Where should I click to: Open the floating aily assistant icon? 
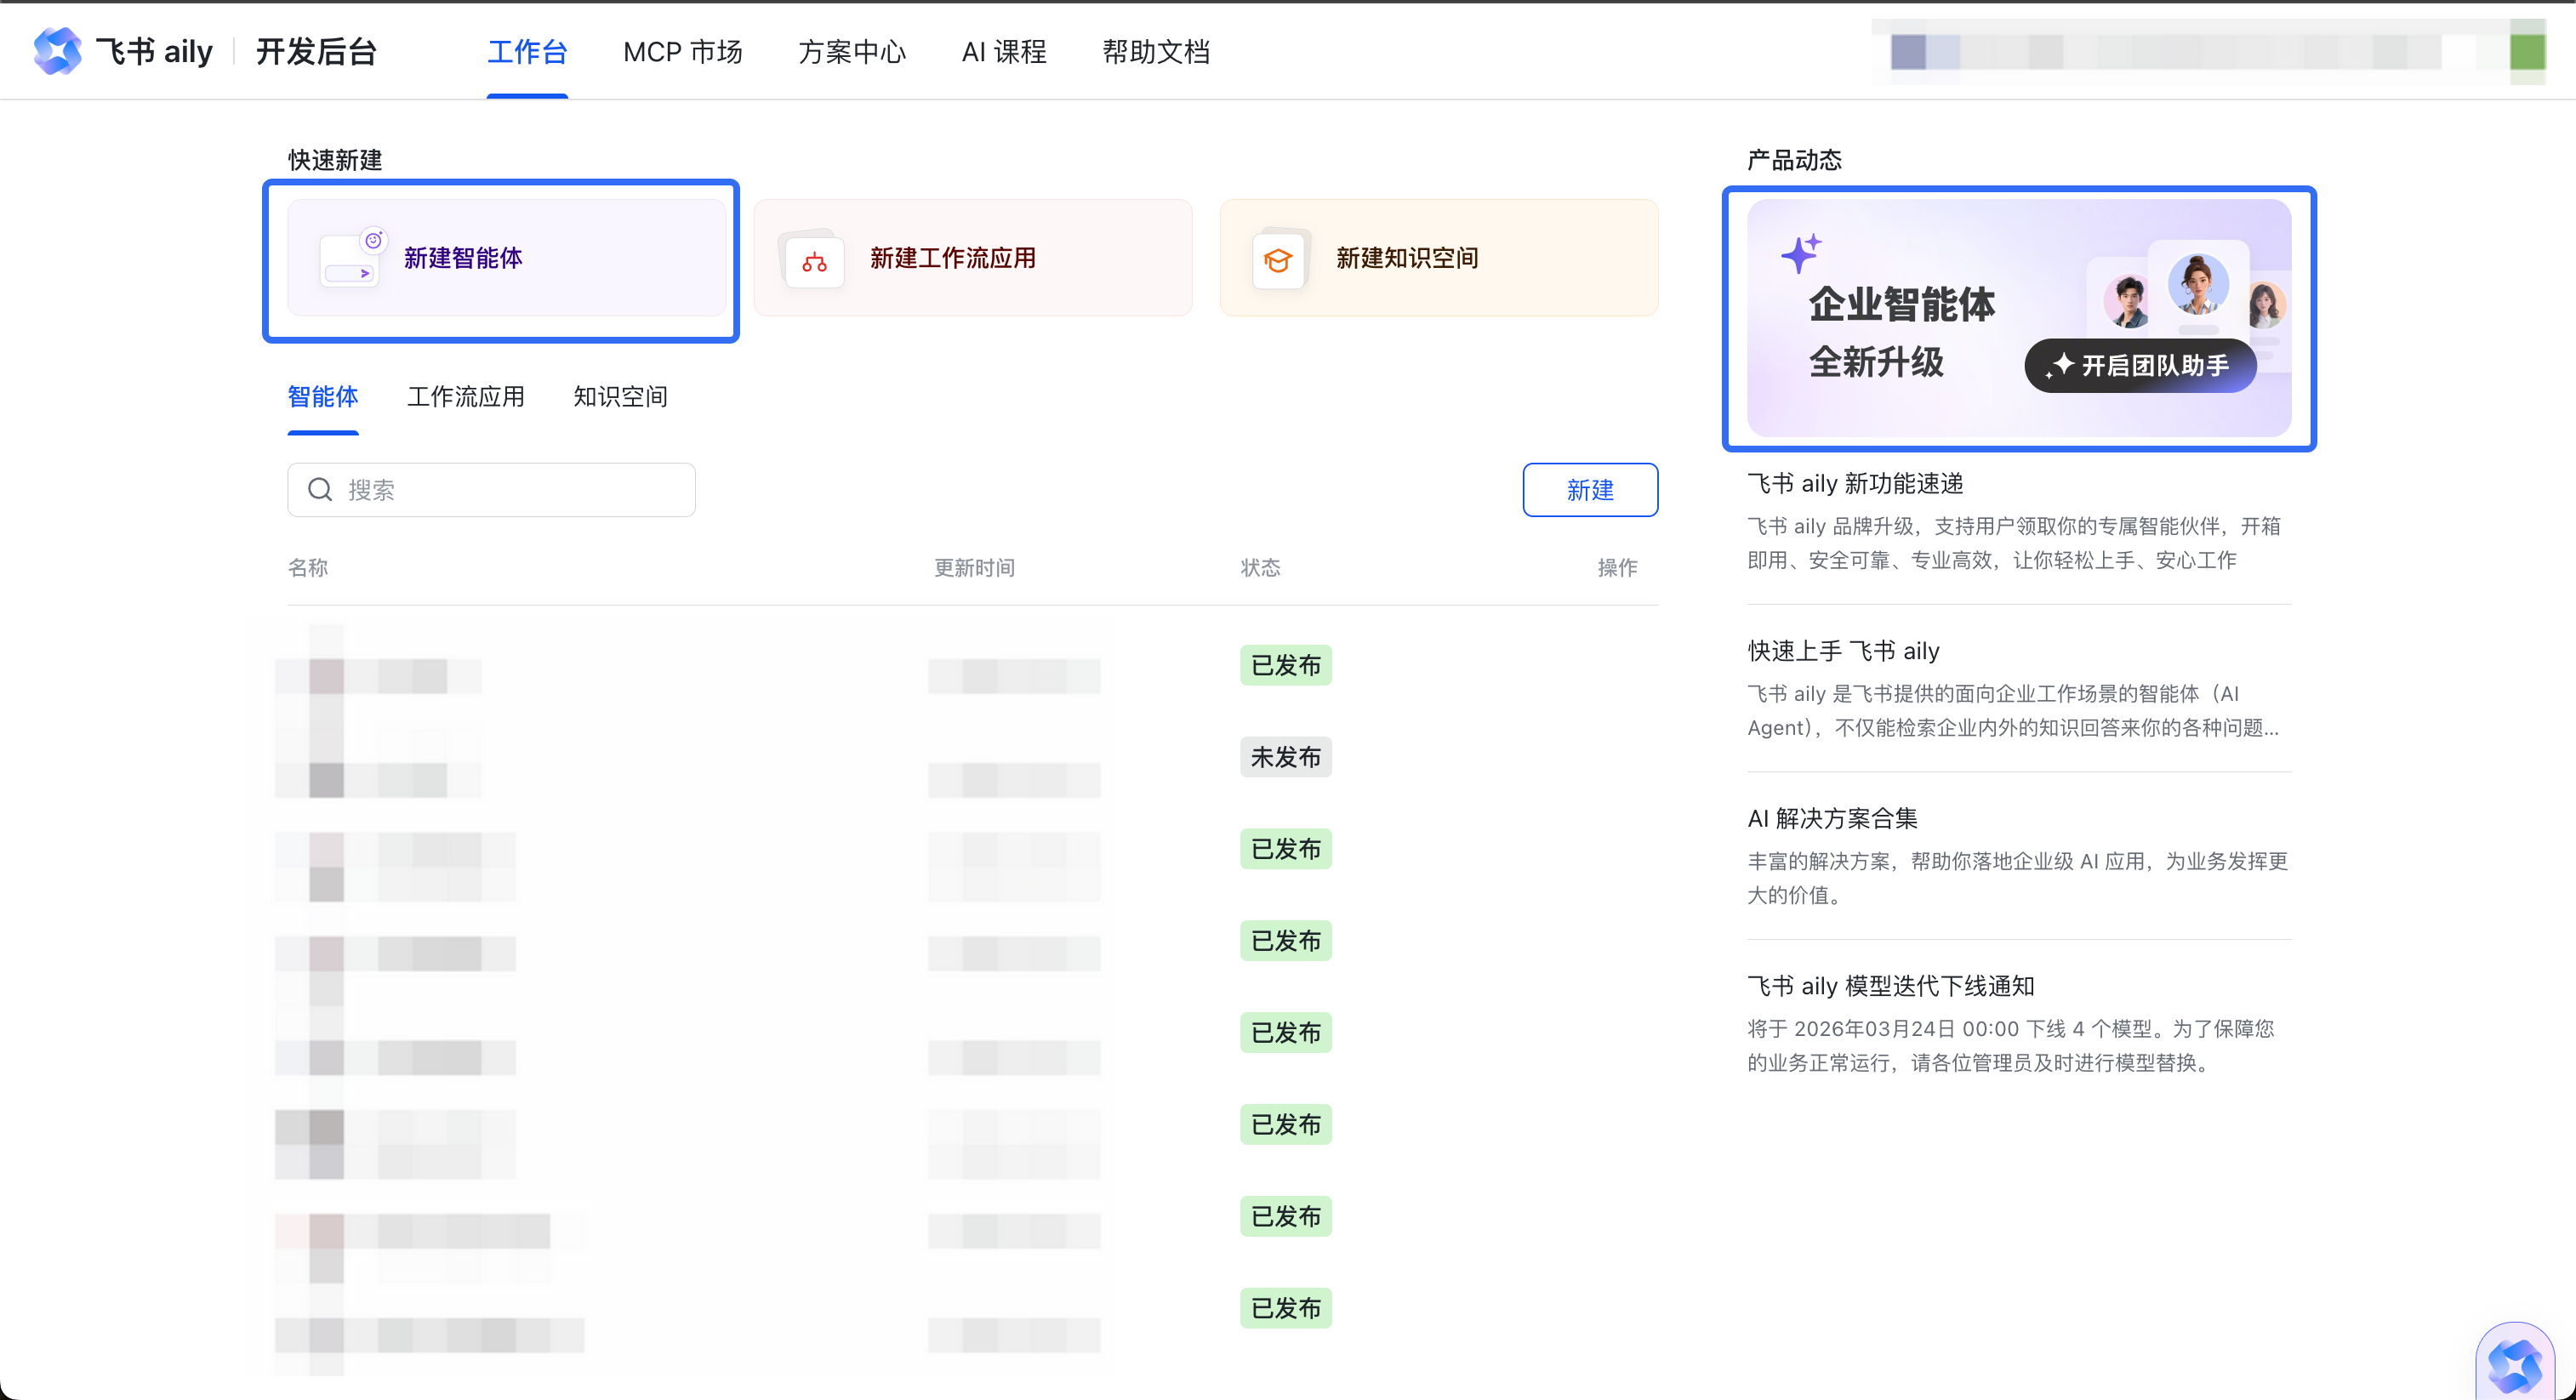pyautogui.click(x=2514, y=1364)
